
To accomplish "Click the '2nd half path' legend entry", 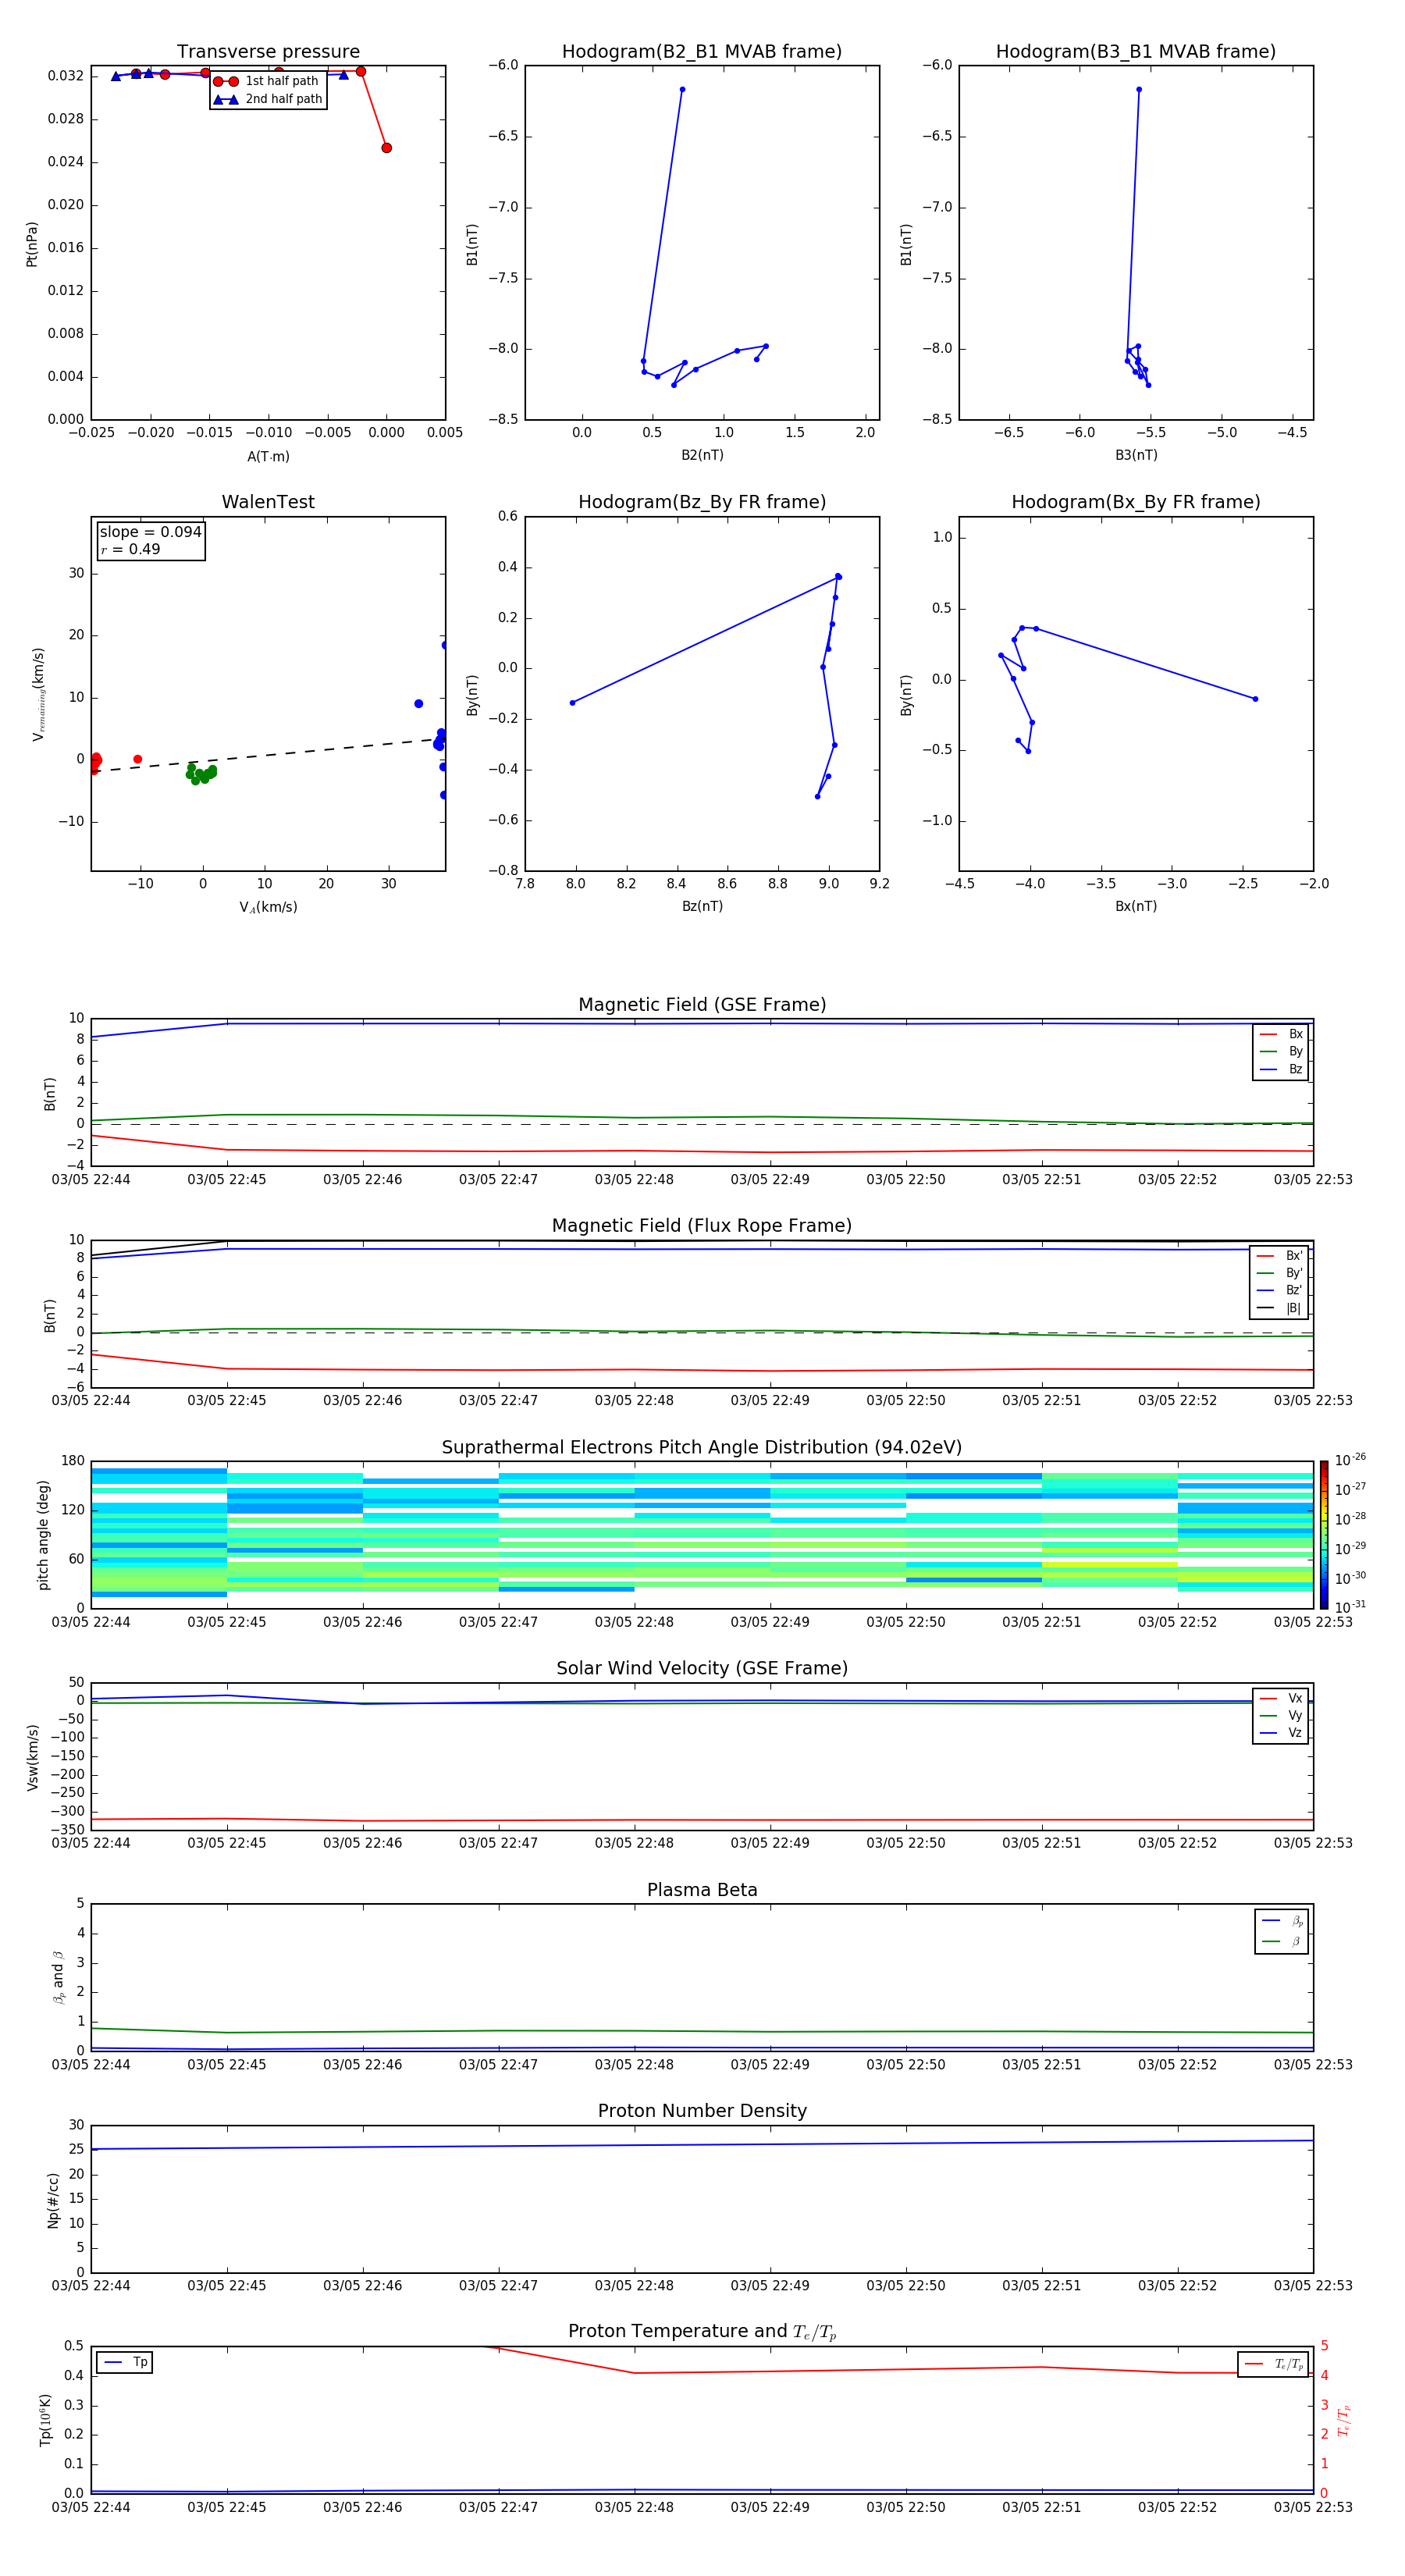I will click(x=268, y=99).
